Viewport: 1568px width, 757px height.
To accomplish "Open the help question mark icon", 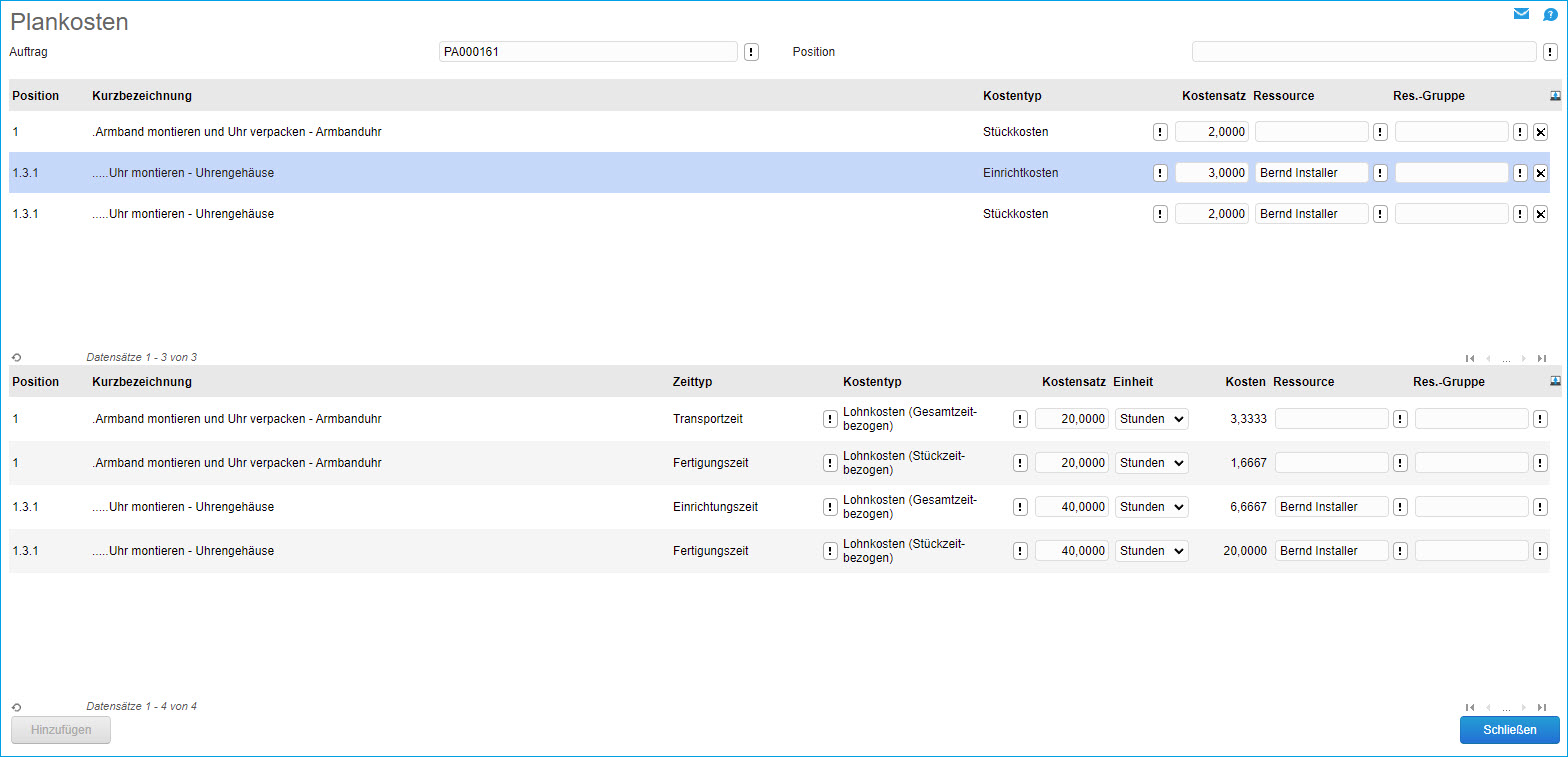I will point(1550,14).
